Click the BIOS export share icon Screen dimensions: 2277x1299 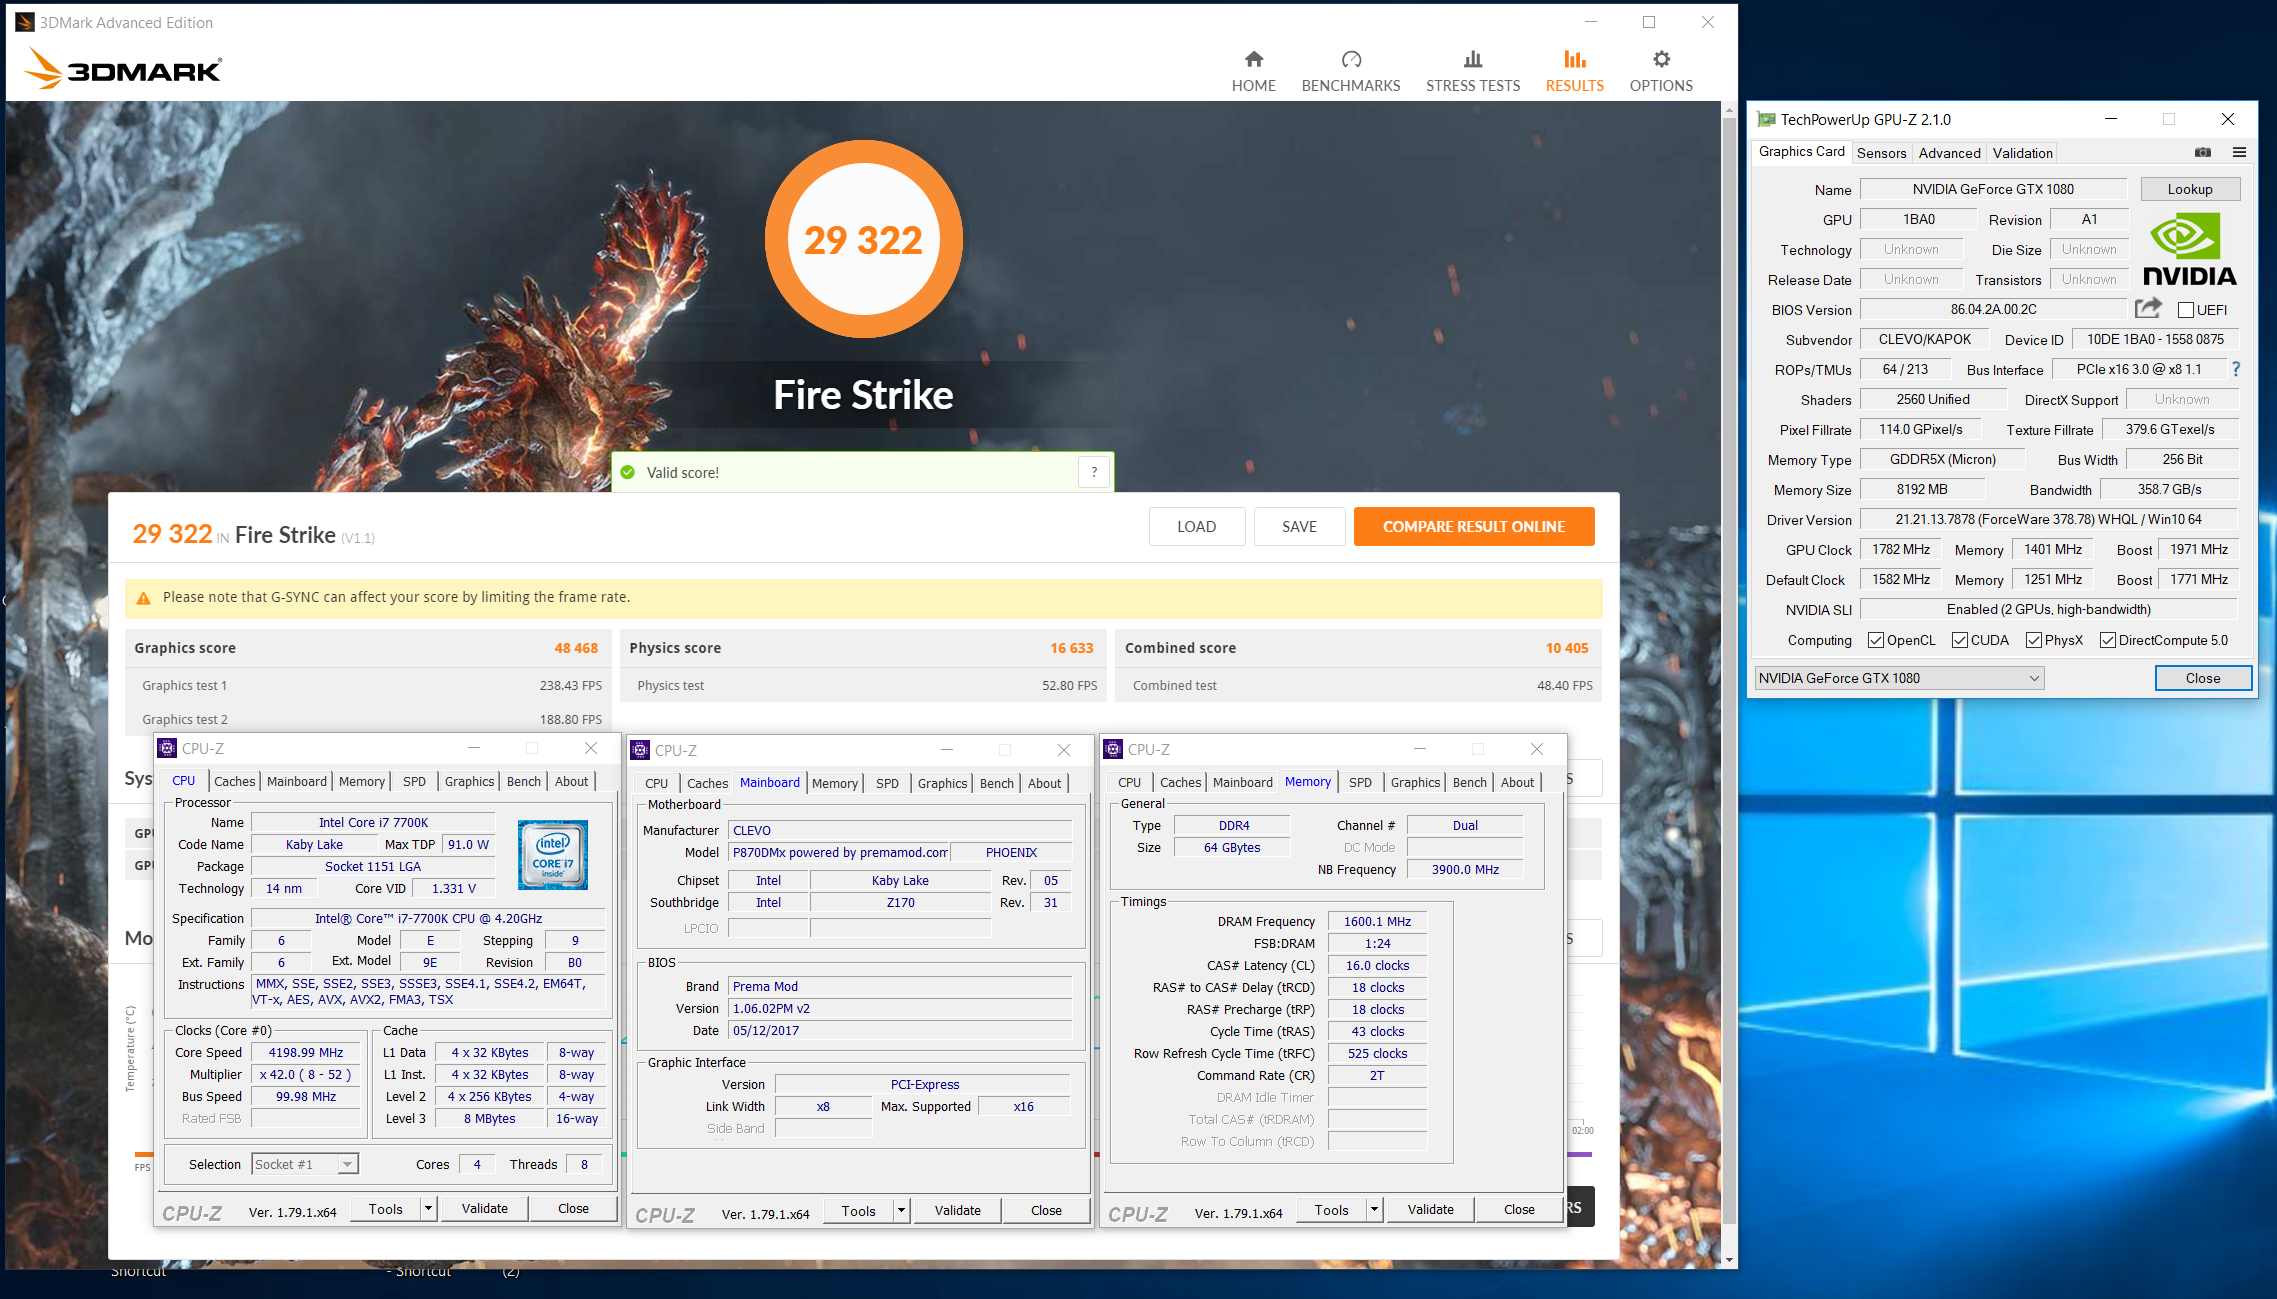click(2147, 308)
